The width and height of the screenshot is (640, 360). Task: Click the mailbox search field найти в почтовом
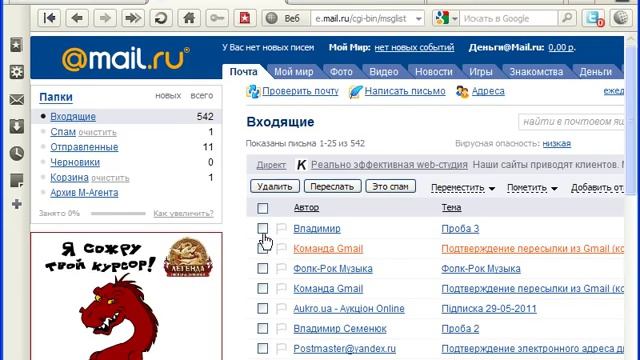pos(571,122)
